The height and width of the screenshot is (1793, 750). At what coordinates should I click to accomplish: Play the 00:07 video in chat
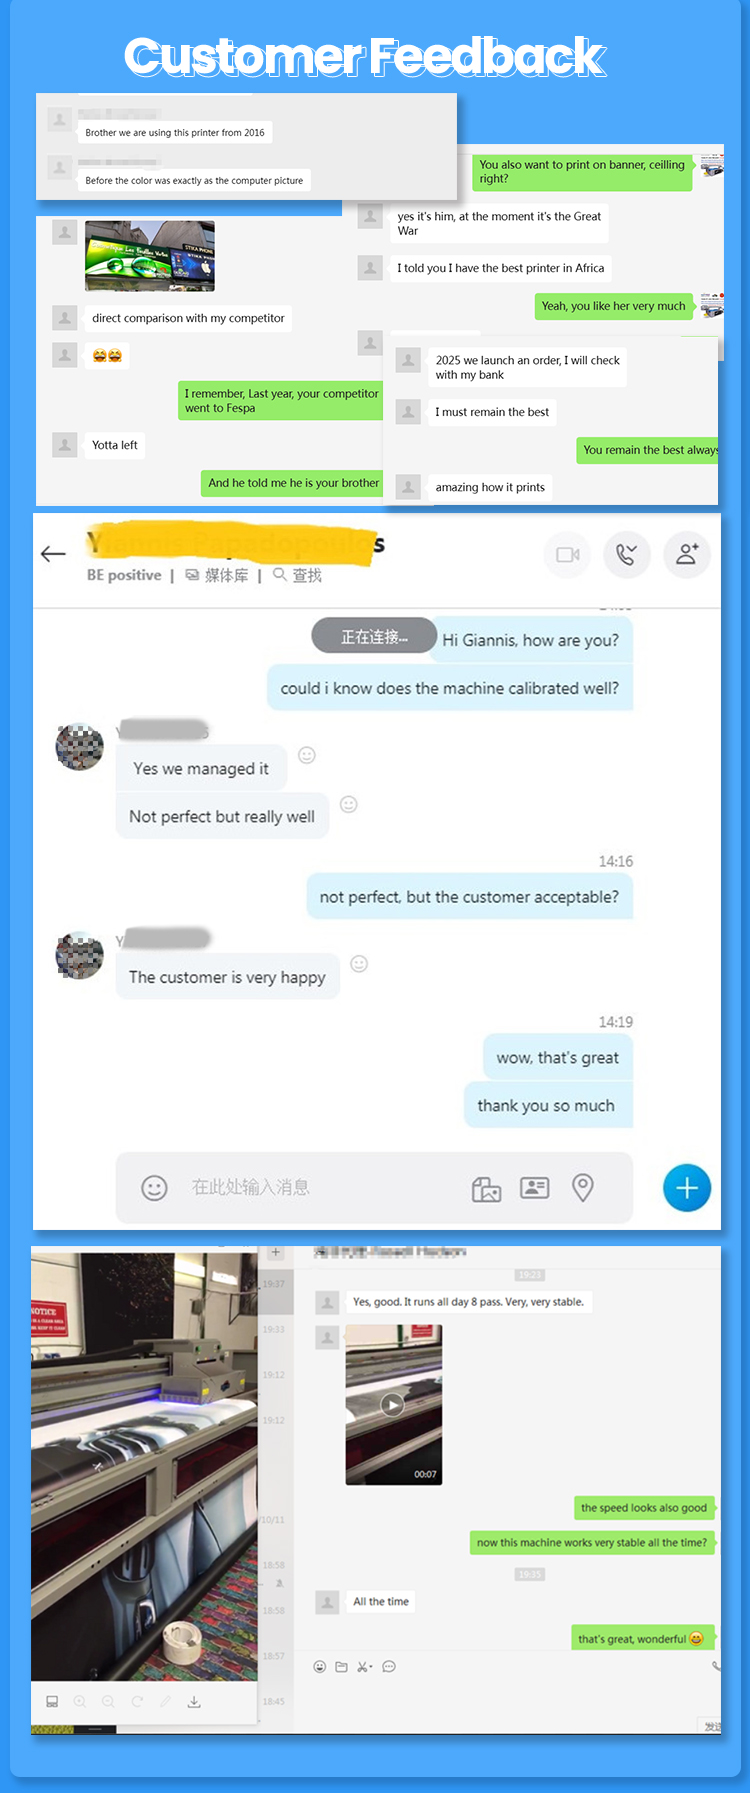pyautogui.click(x=393, y=1404)
